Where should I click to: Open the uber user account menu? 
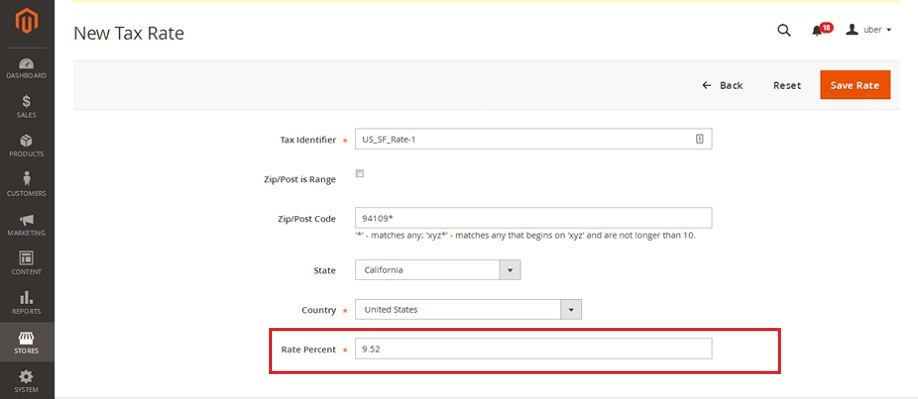[869, 30]
